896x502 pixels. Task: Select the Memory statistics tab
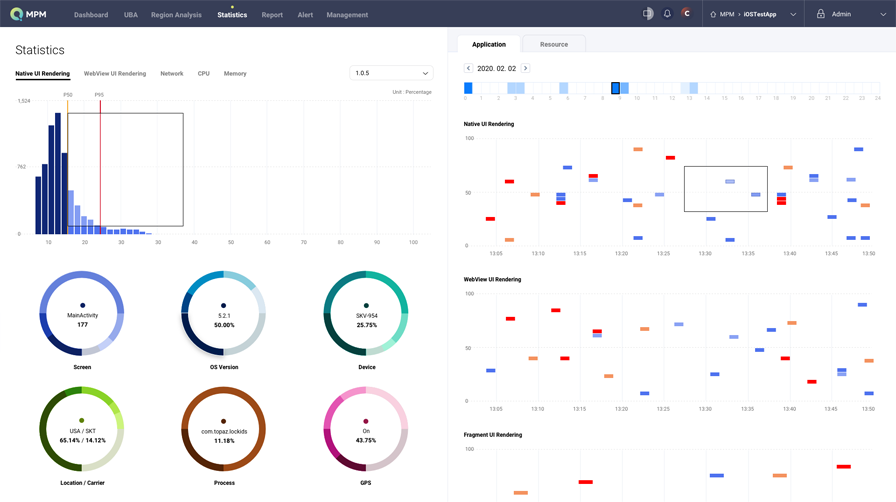coord(235,74)
